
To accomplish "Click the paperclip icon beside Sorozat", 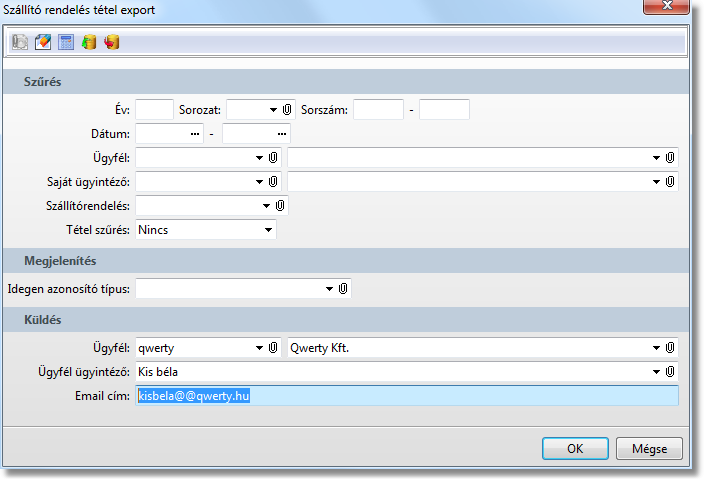I will pos(287,110).
